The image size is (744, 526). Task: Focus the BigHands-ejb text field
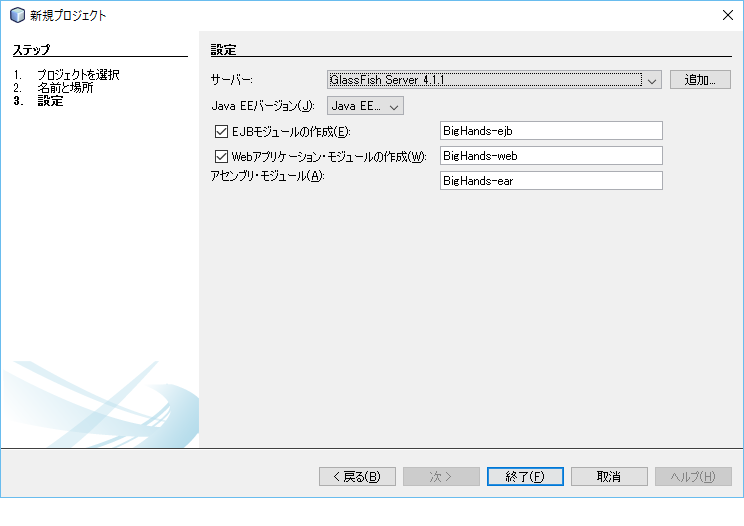point(551,131)
